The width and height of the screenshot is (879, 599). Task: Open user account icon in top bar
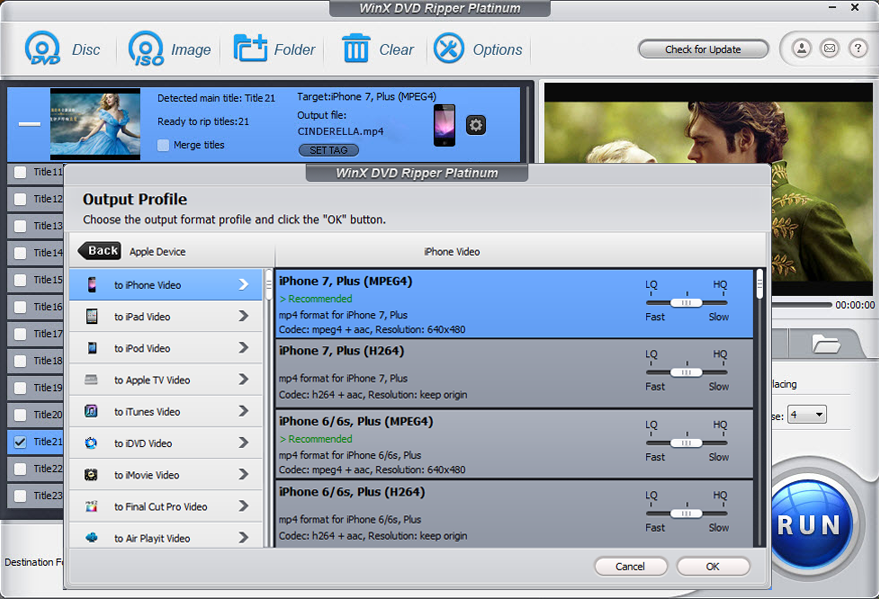click(x=802, y=49)
